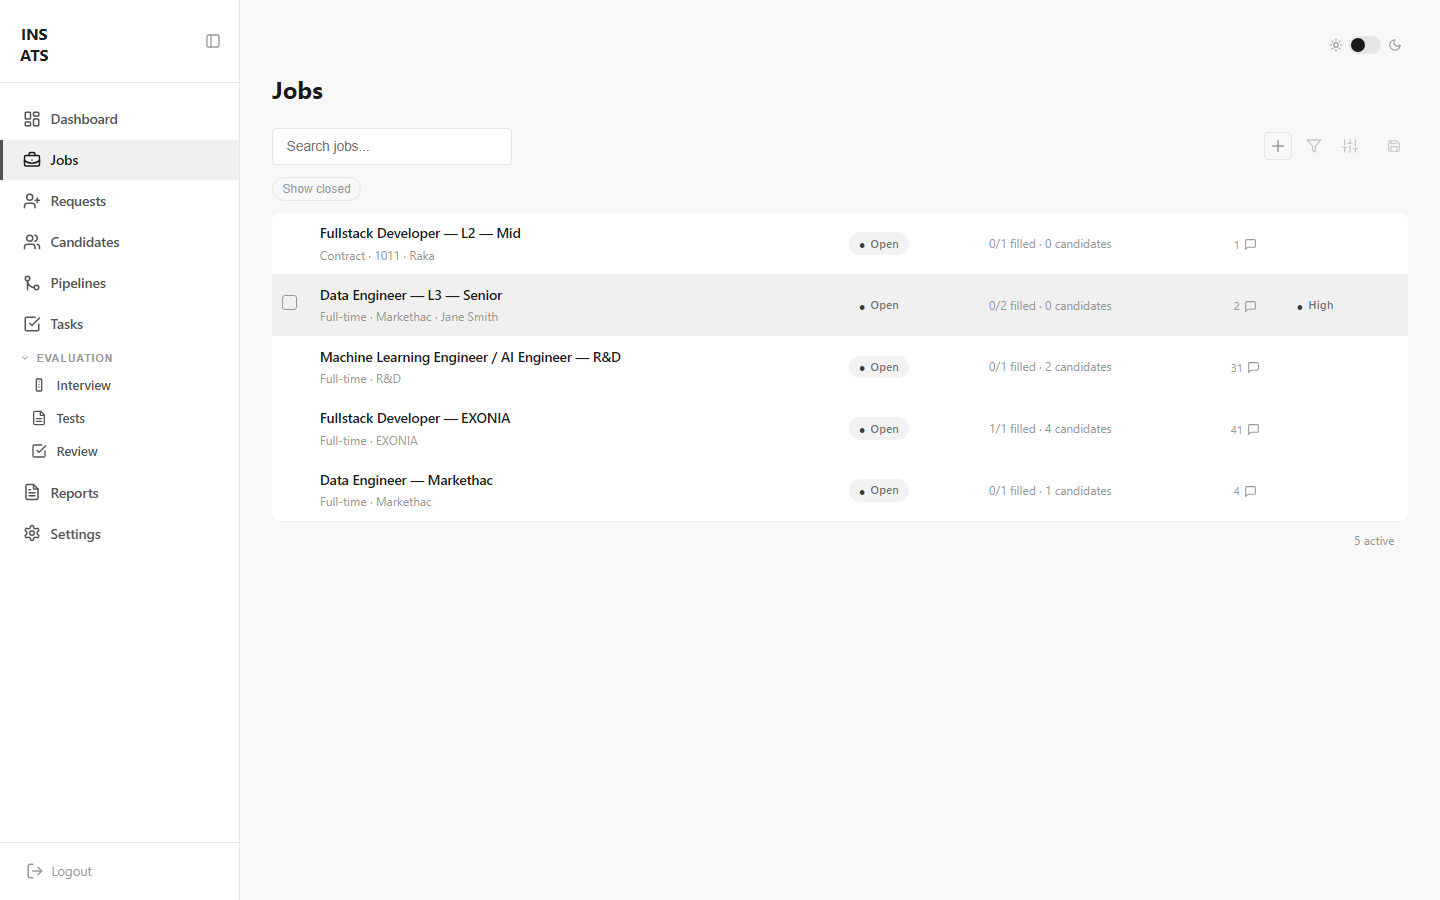This screenshot has height=900, width=1440.
Task: Open the Data Engineer — L3 — Senior job
Action: [411, 295]
